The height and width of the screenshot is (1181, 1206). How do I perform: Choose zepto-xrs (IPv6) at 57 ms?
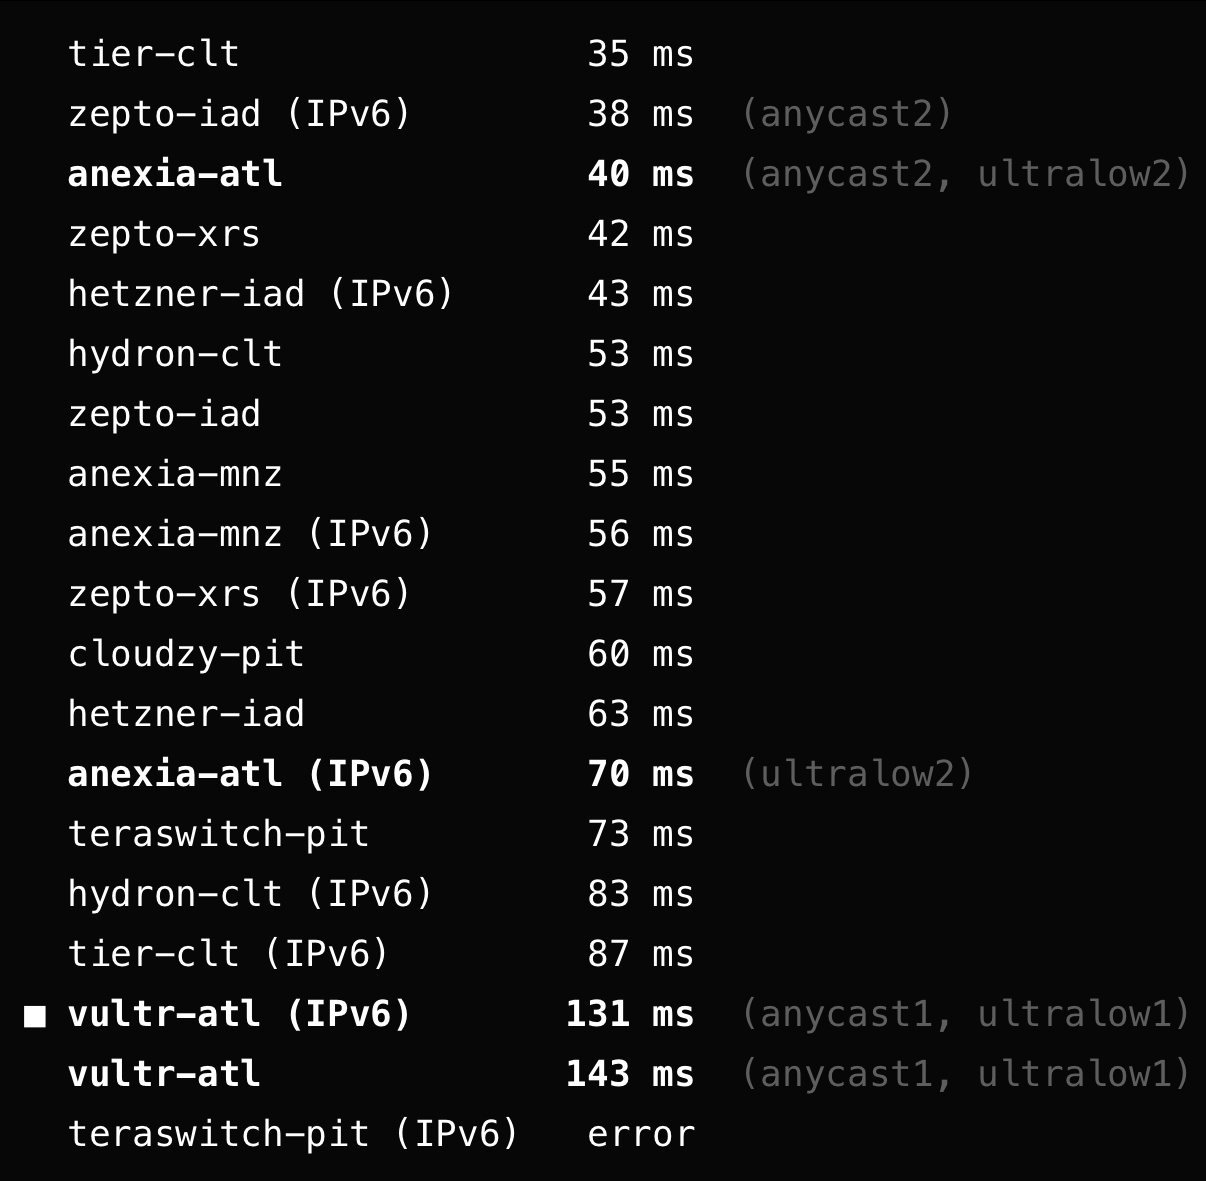point(239,594)
